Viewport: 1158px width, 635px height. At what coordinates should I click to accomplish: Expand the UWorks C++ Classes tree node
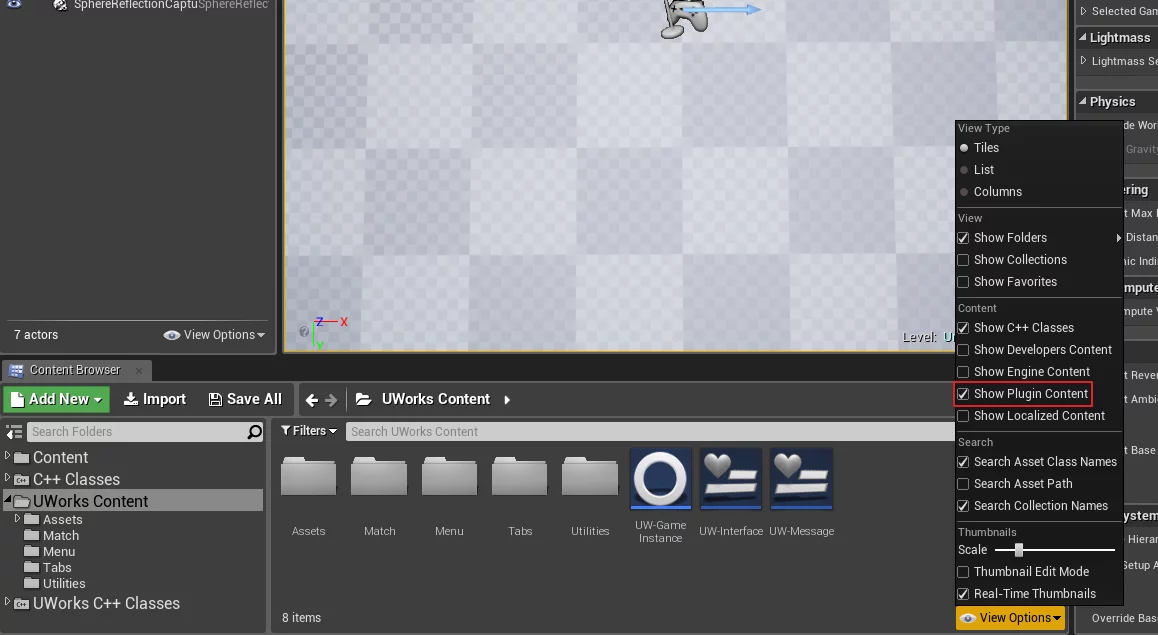pyautogui.click(x=8, y=602)
